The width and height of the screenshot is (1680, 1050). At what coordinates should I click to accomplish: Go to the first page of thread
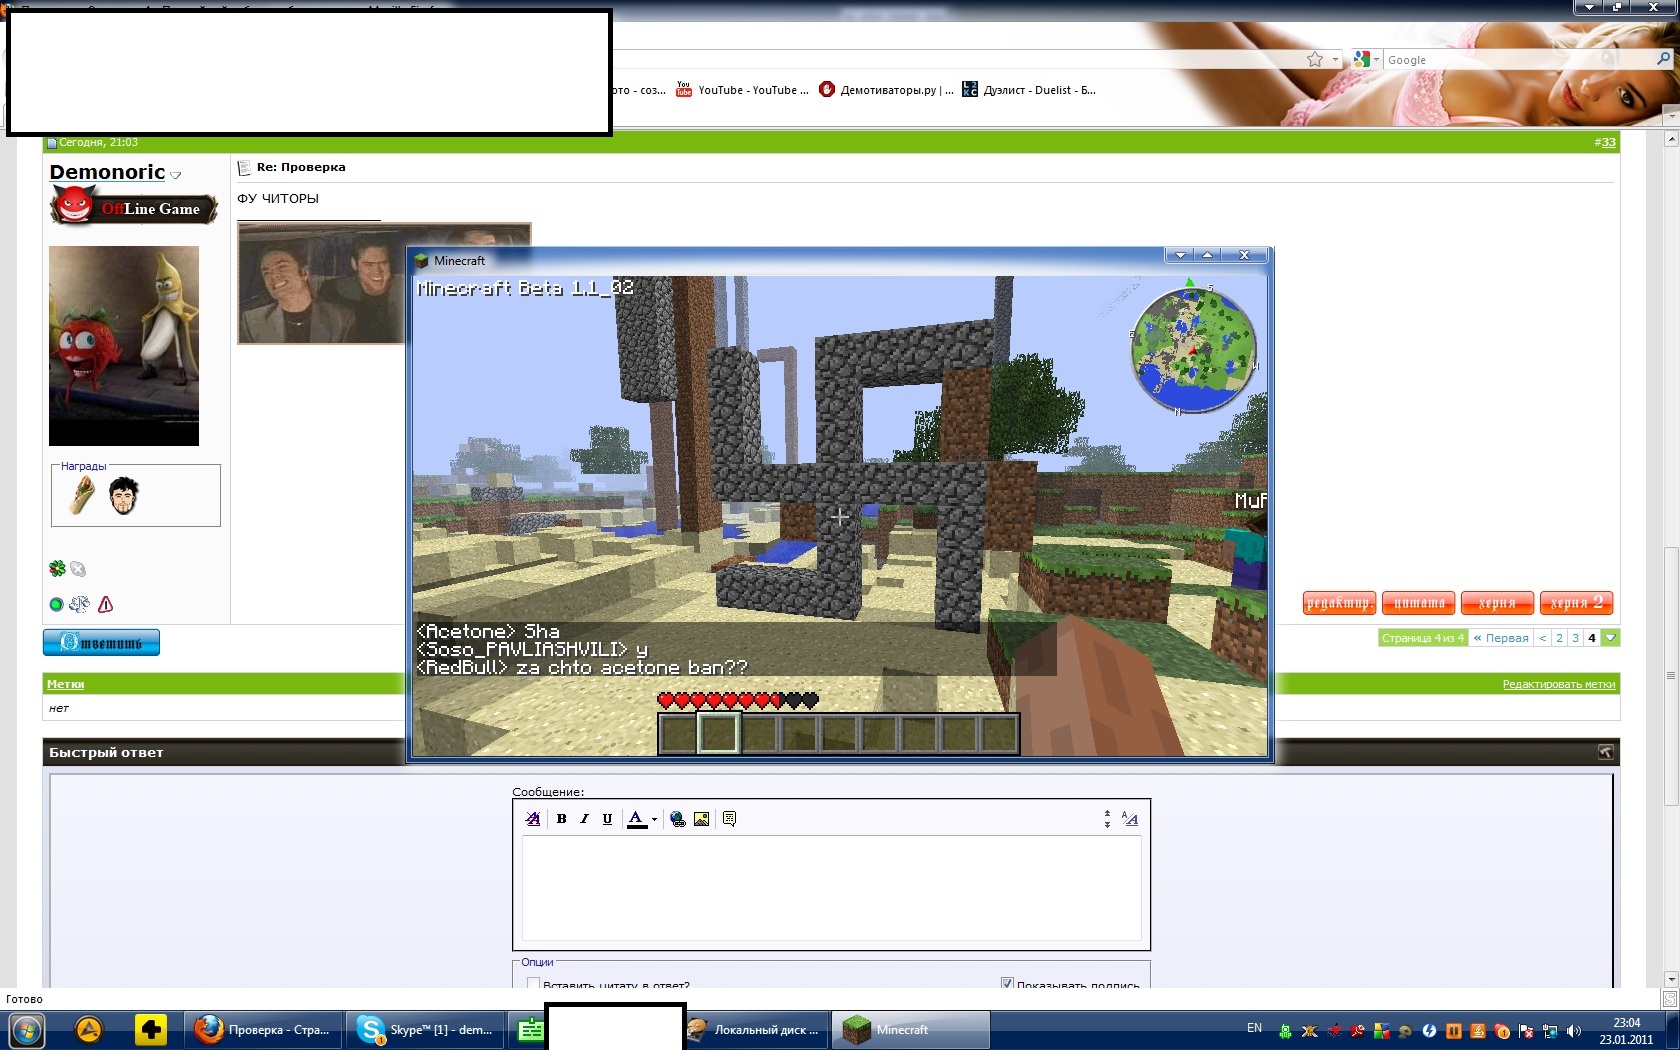1501,638
